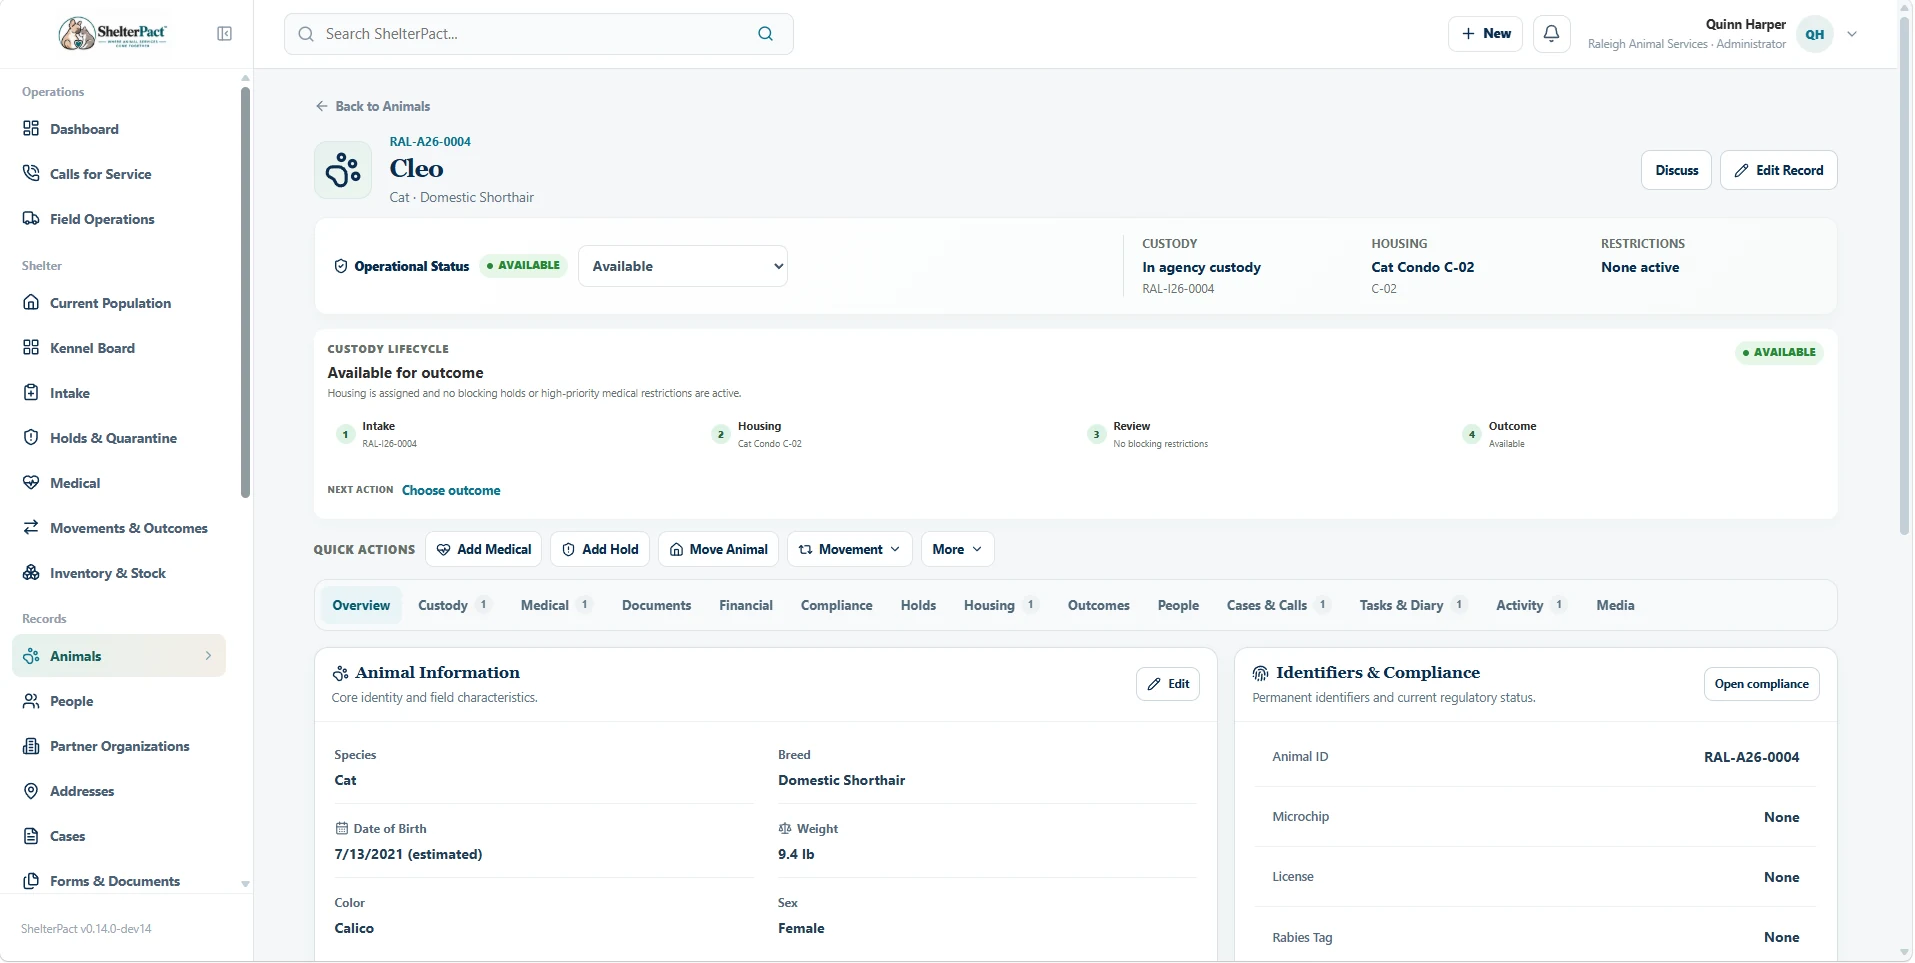Open notifications bell
The image size is (1915, 963).
1551,34
